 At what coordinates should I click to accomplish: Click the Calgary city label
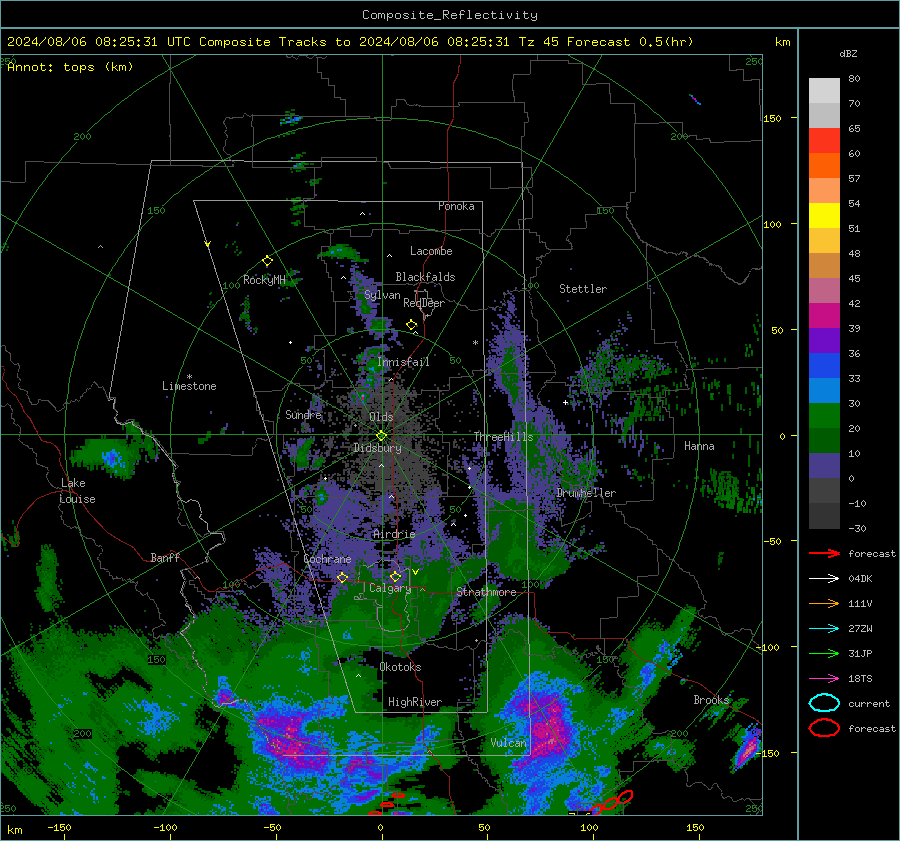pos(390,588)
